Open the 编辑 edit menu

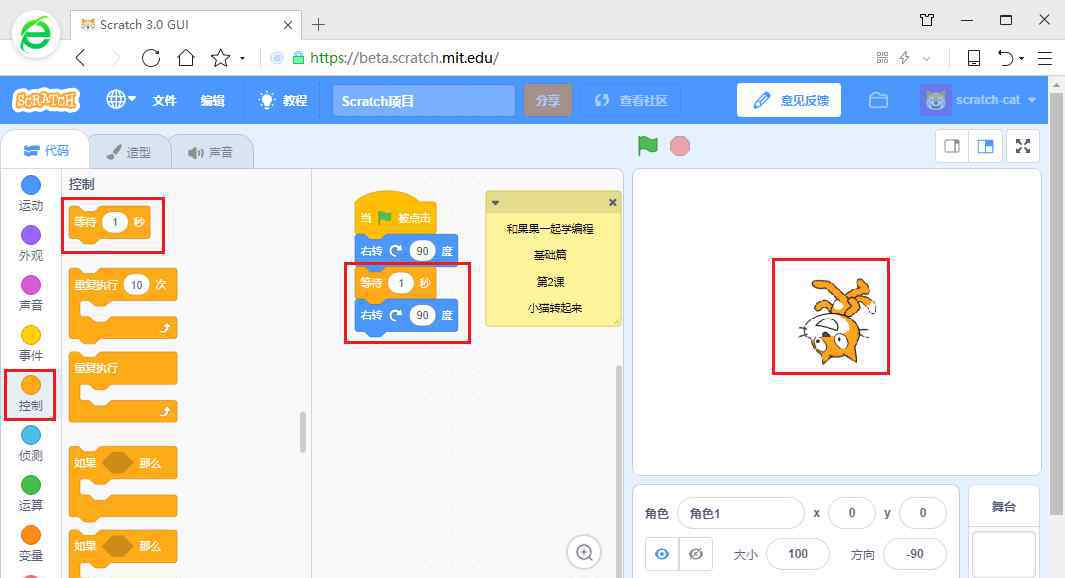coord(213,101)
